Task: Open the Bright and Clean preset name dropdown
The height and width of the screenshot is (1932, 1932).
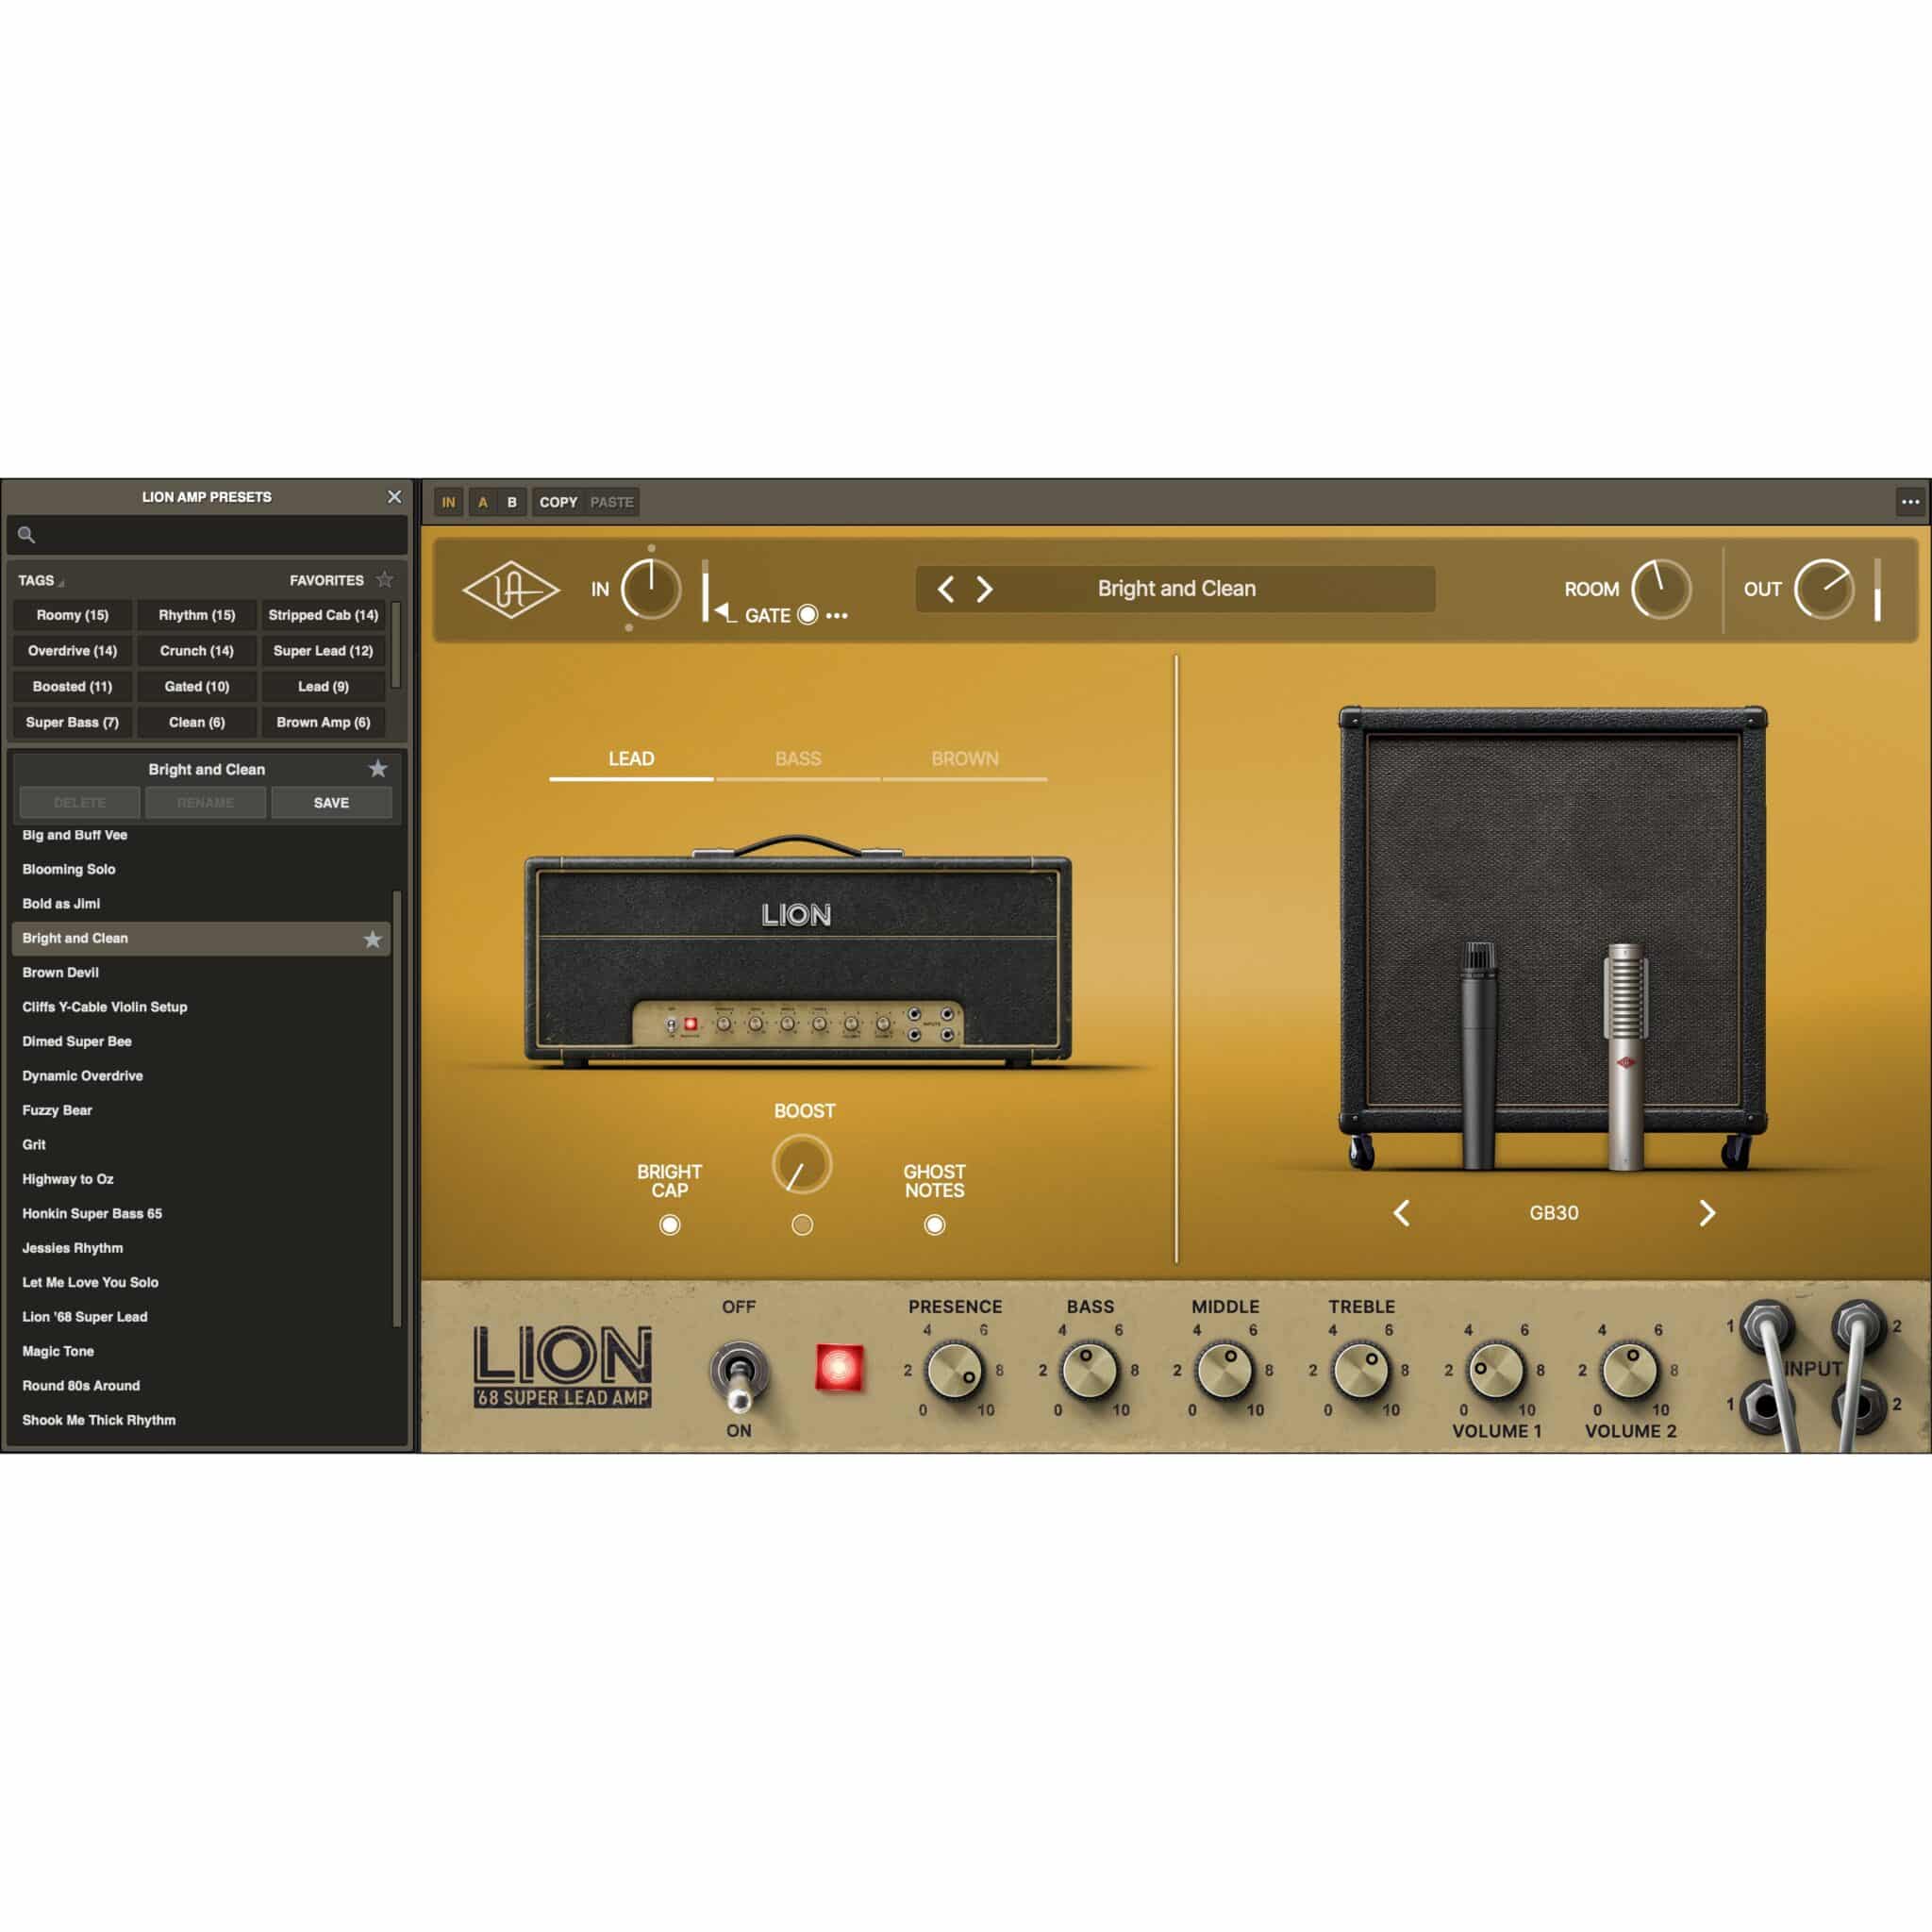Action: [x=1176, y=589]
